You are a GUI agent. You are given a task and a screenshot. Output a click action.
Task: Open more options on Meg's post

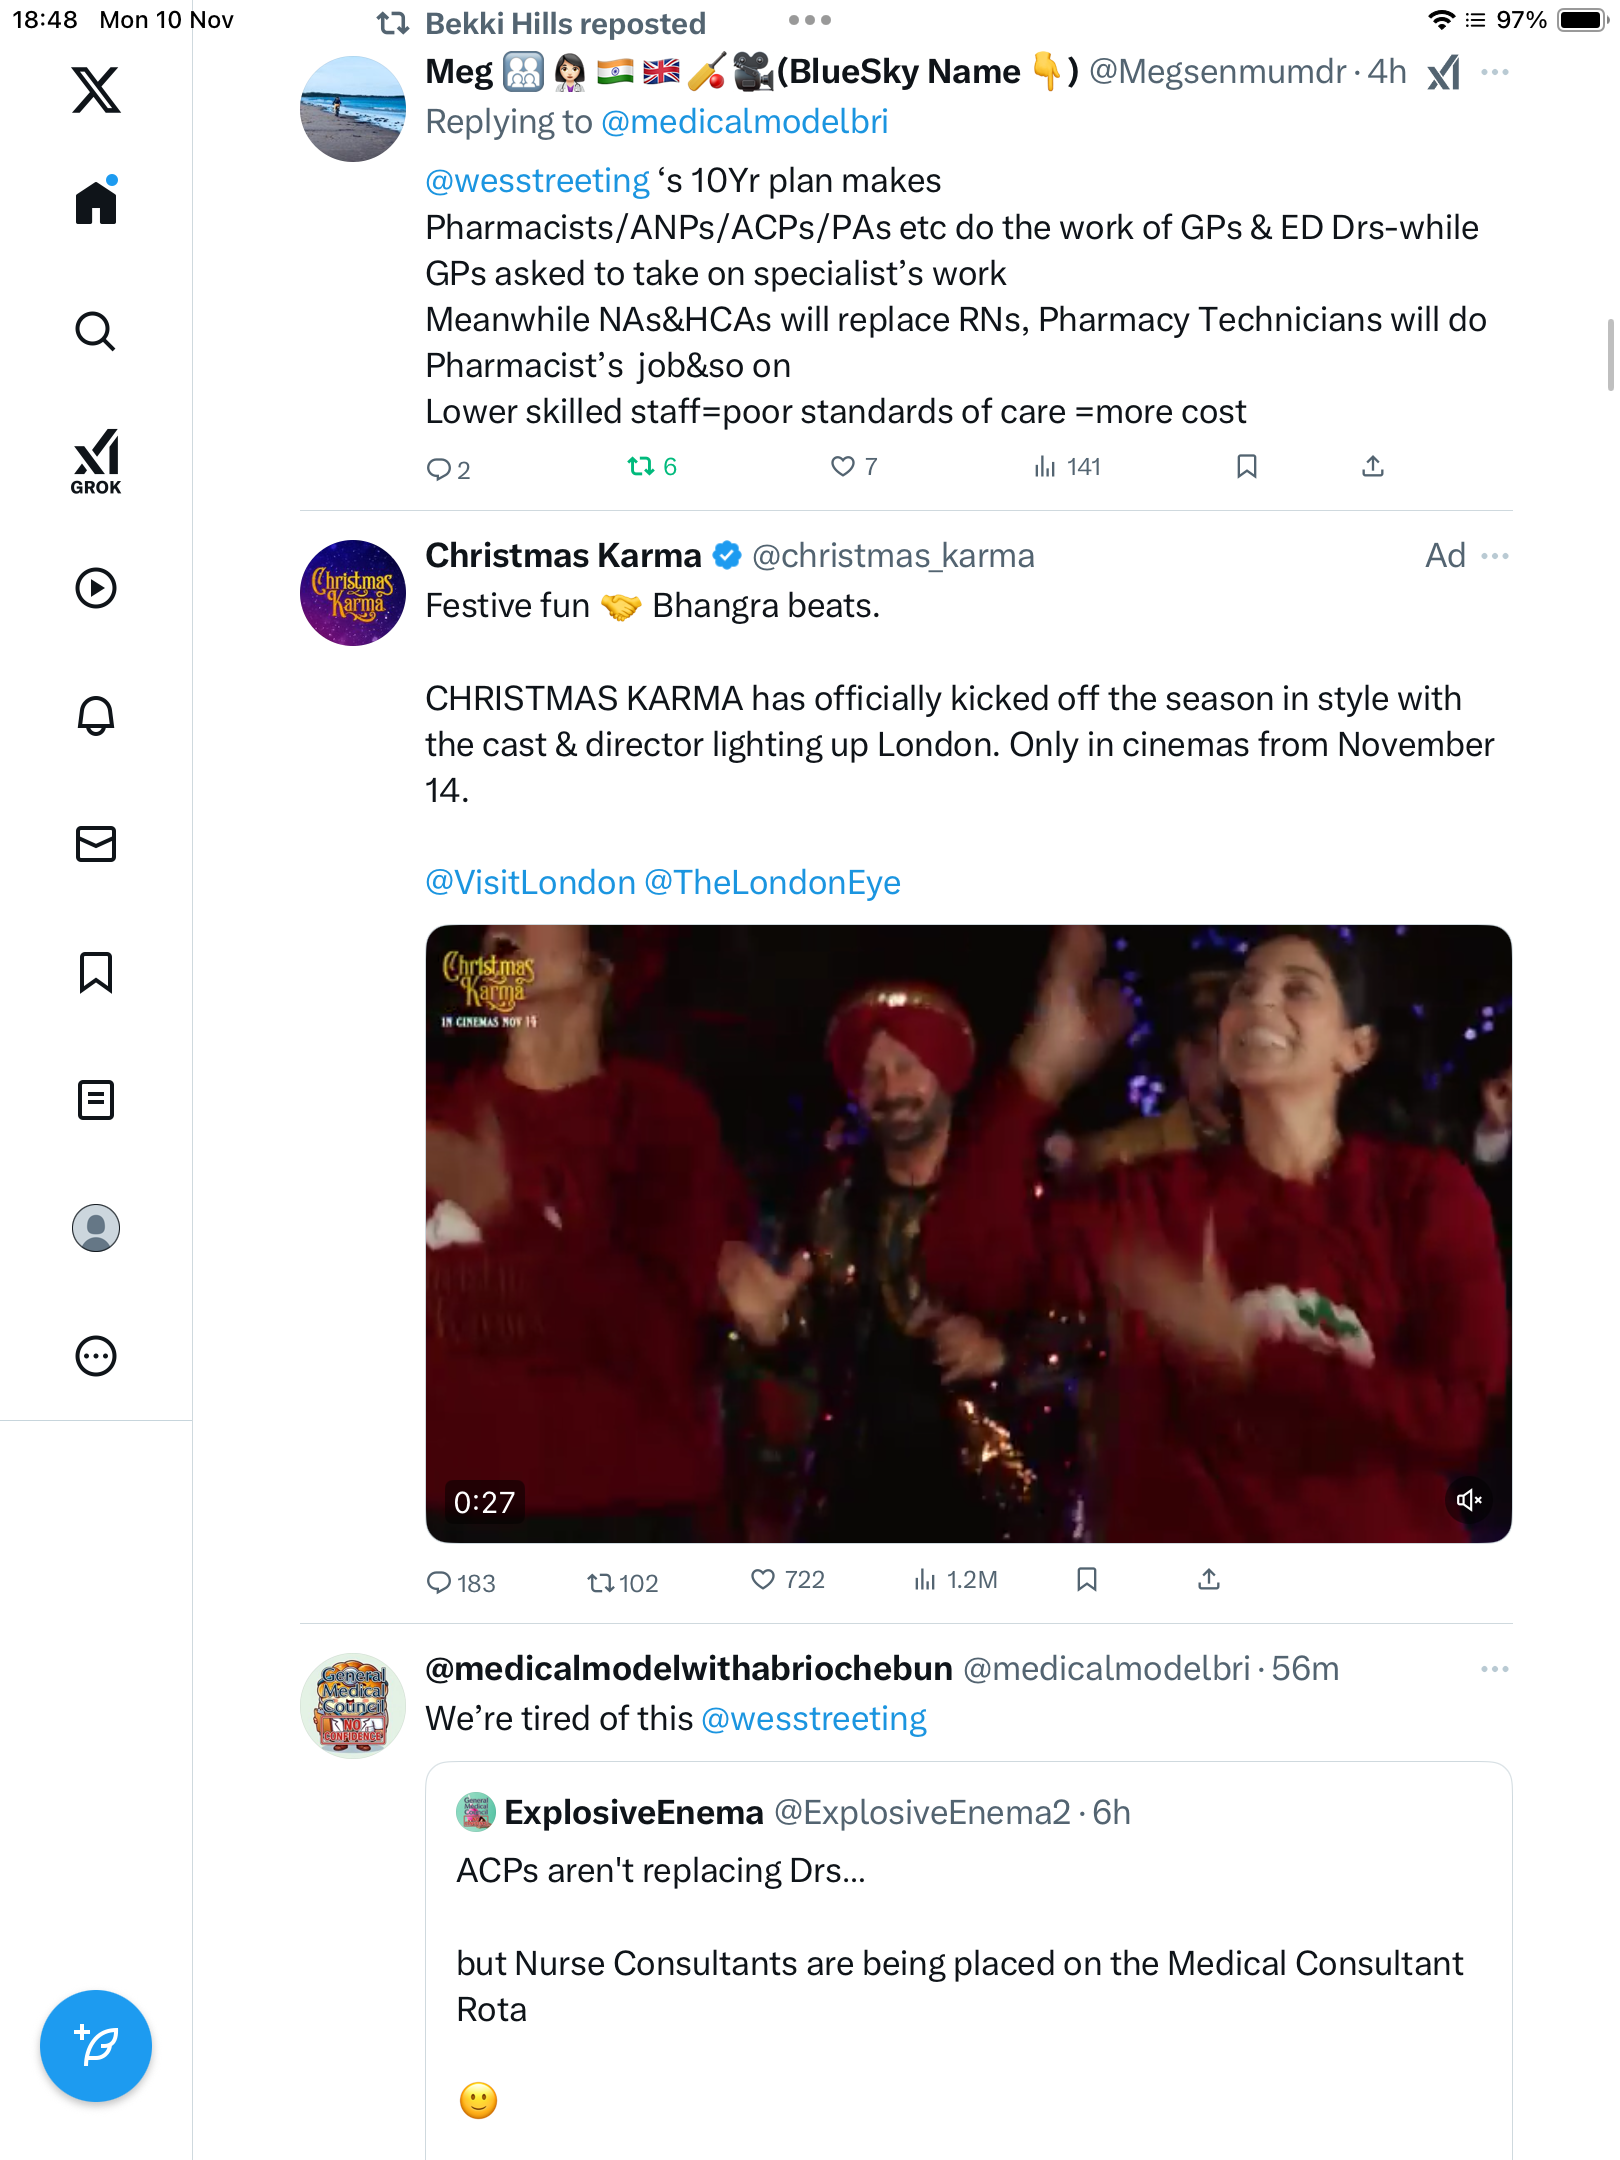tap(1495, 72)
